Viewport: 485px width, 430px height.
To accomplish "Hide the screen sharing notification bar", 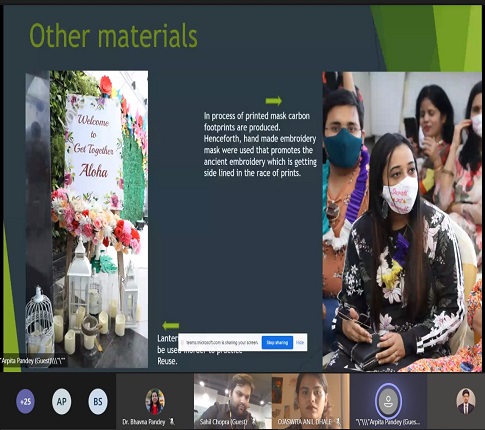I will click(x=300, y=342).
